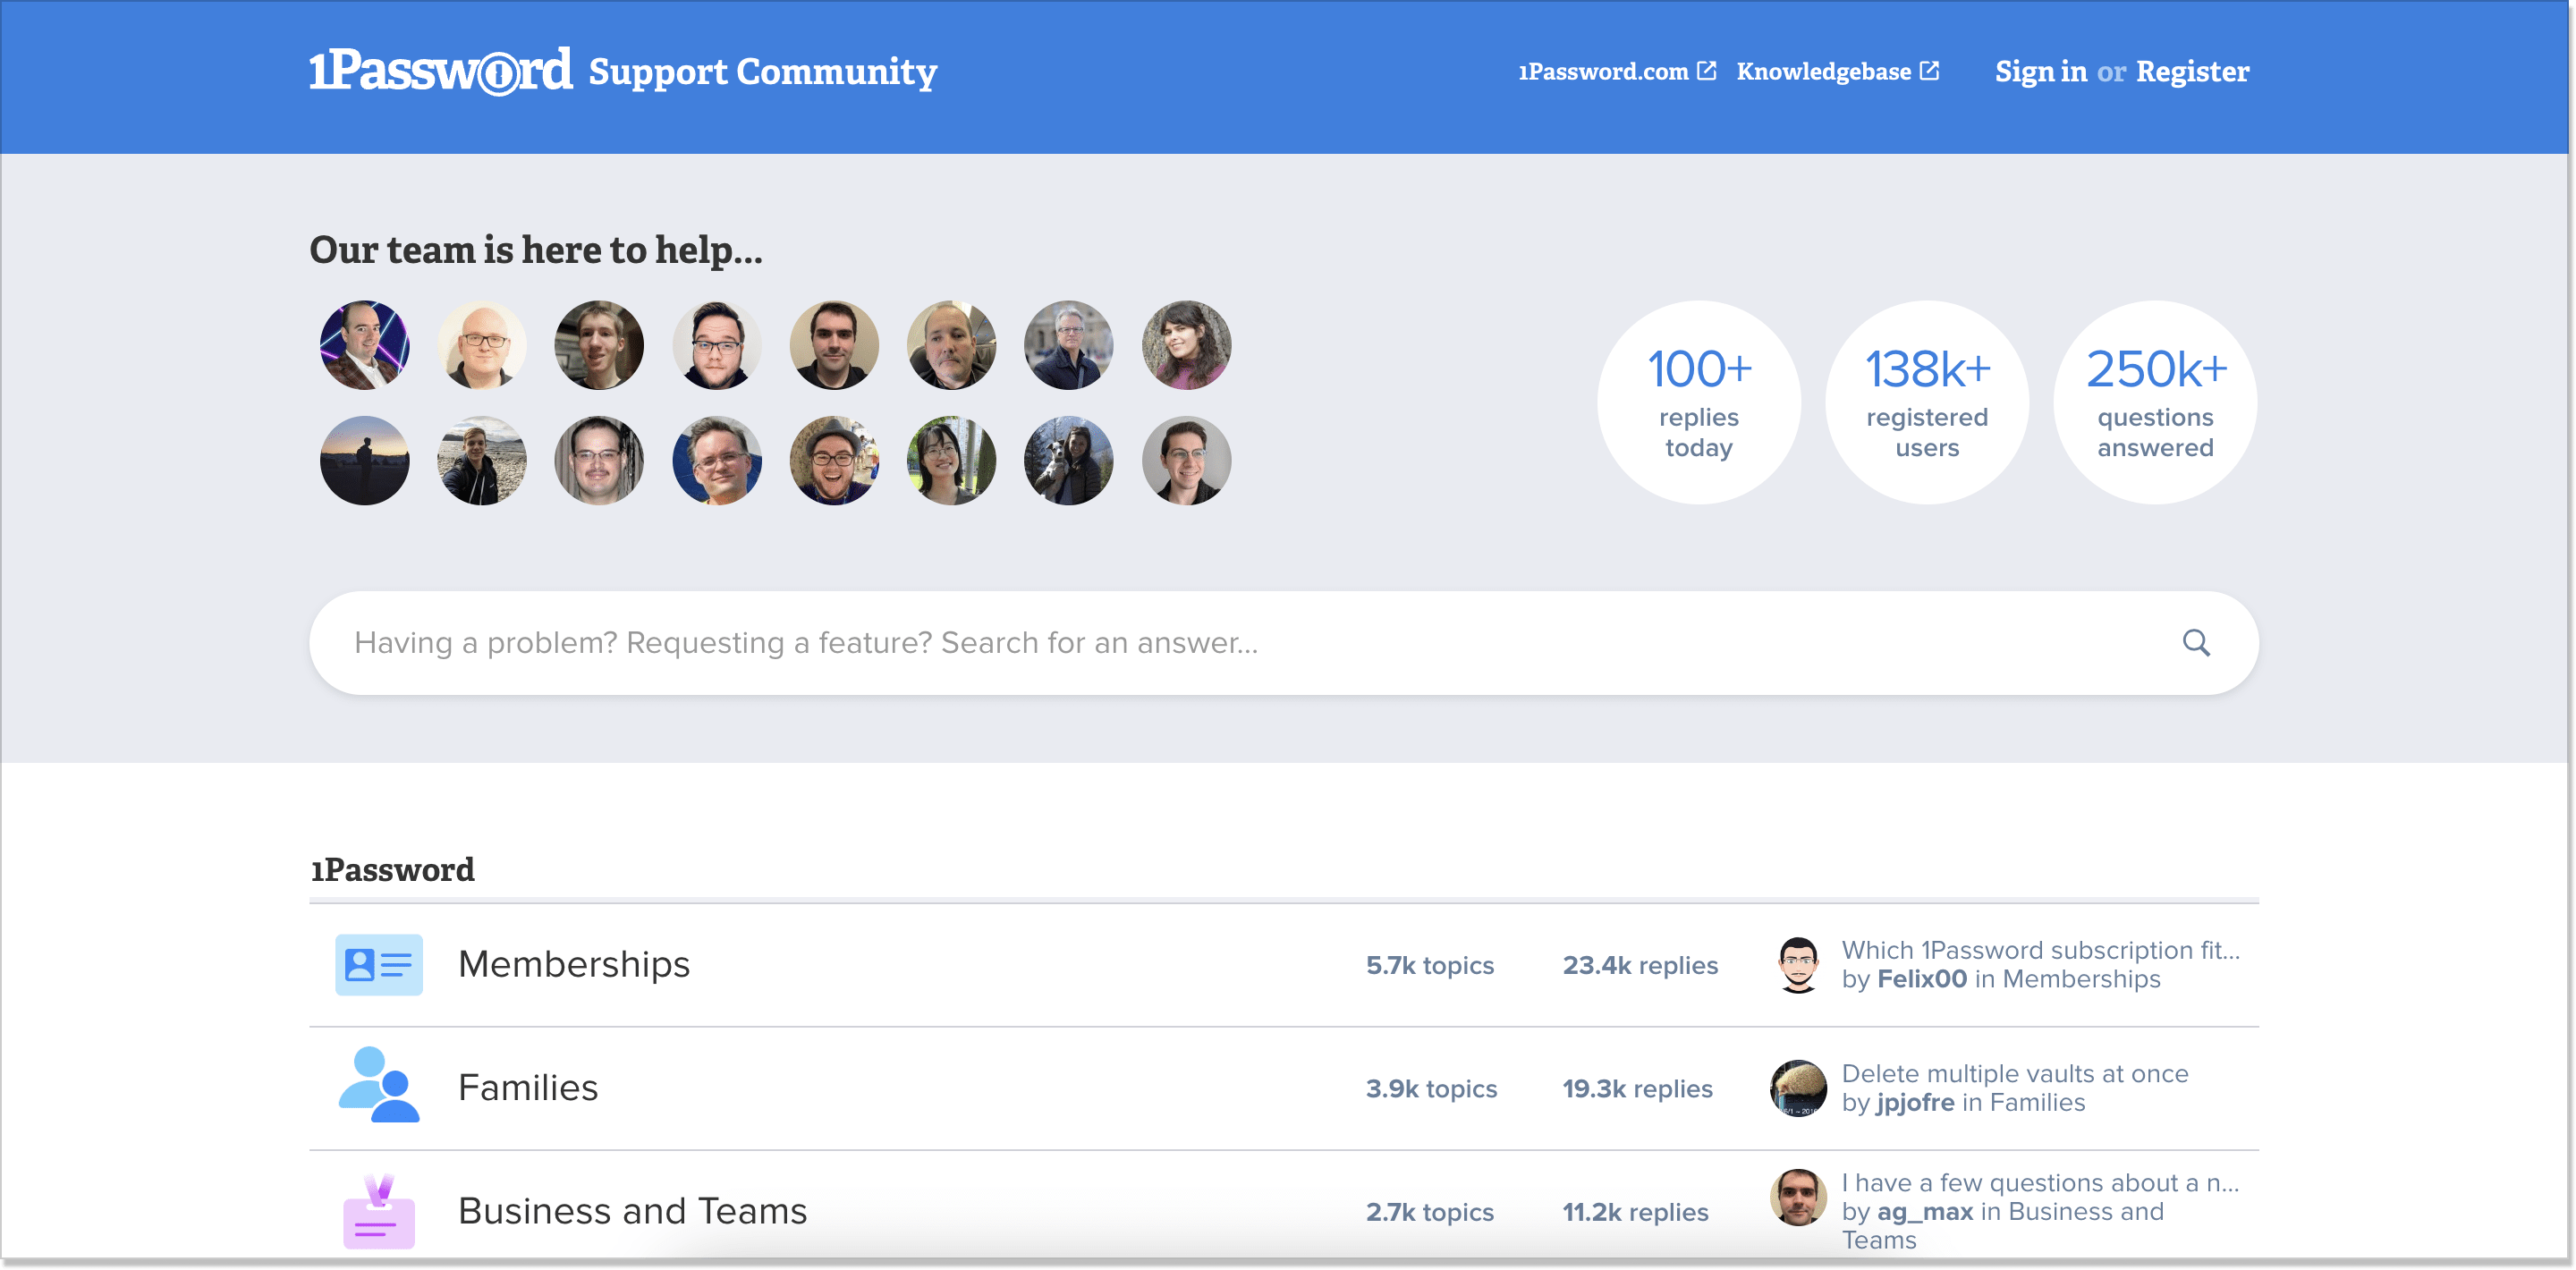Click team avatar of man wearing a hat

(834, 460)
